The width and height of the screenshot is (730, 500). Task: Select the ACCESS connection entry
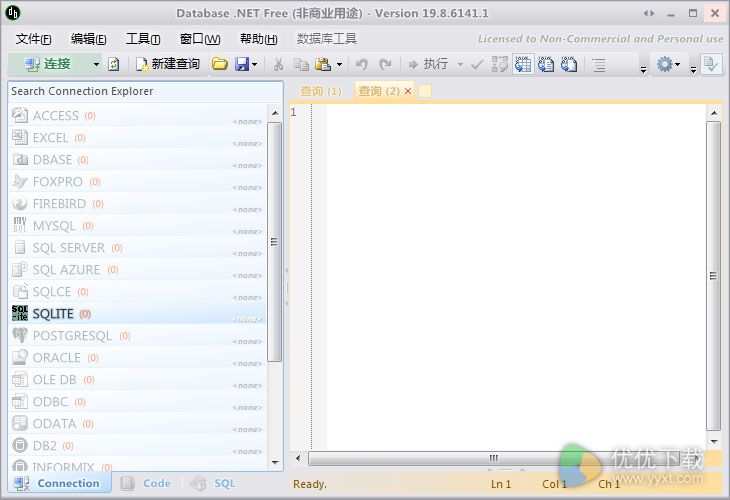pyautogui.click(x=137, y=115)
